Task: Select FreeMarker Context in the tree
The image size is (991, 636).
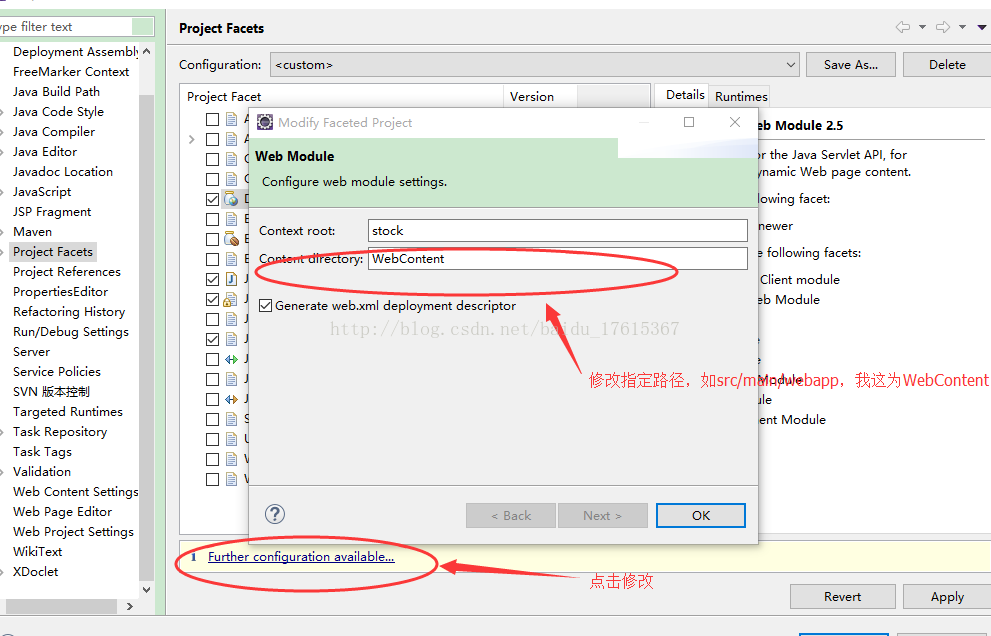Action: [x=71, y=71]
